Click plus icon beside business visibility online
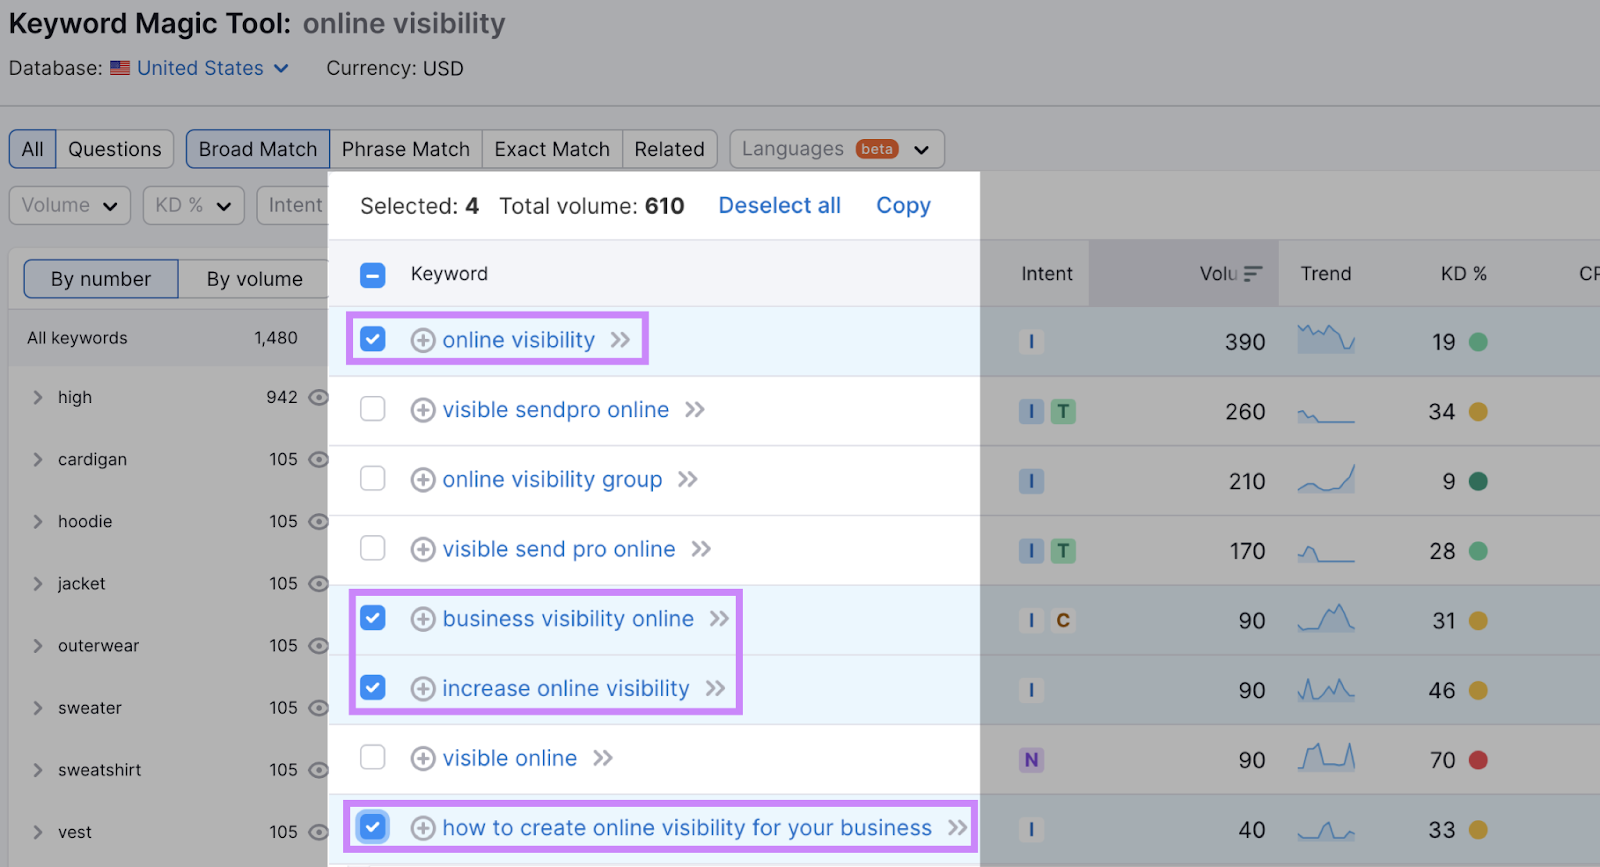This screenshot has height=867, width=1600. pyautogui.click(x=423, y=619)
